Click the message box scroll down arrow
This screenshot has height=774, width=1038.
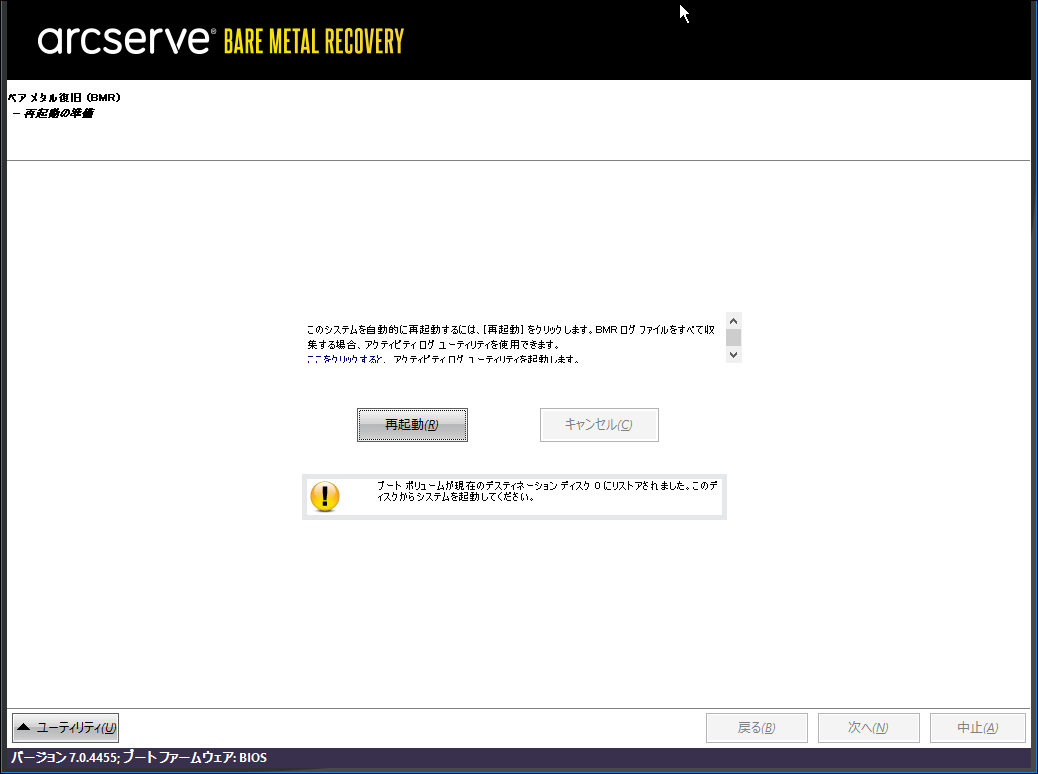[733, 355]
